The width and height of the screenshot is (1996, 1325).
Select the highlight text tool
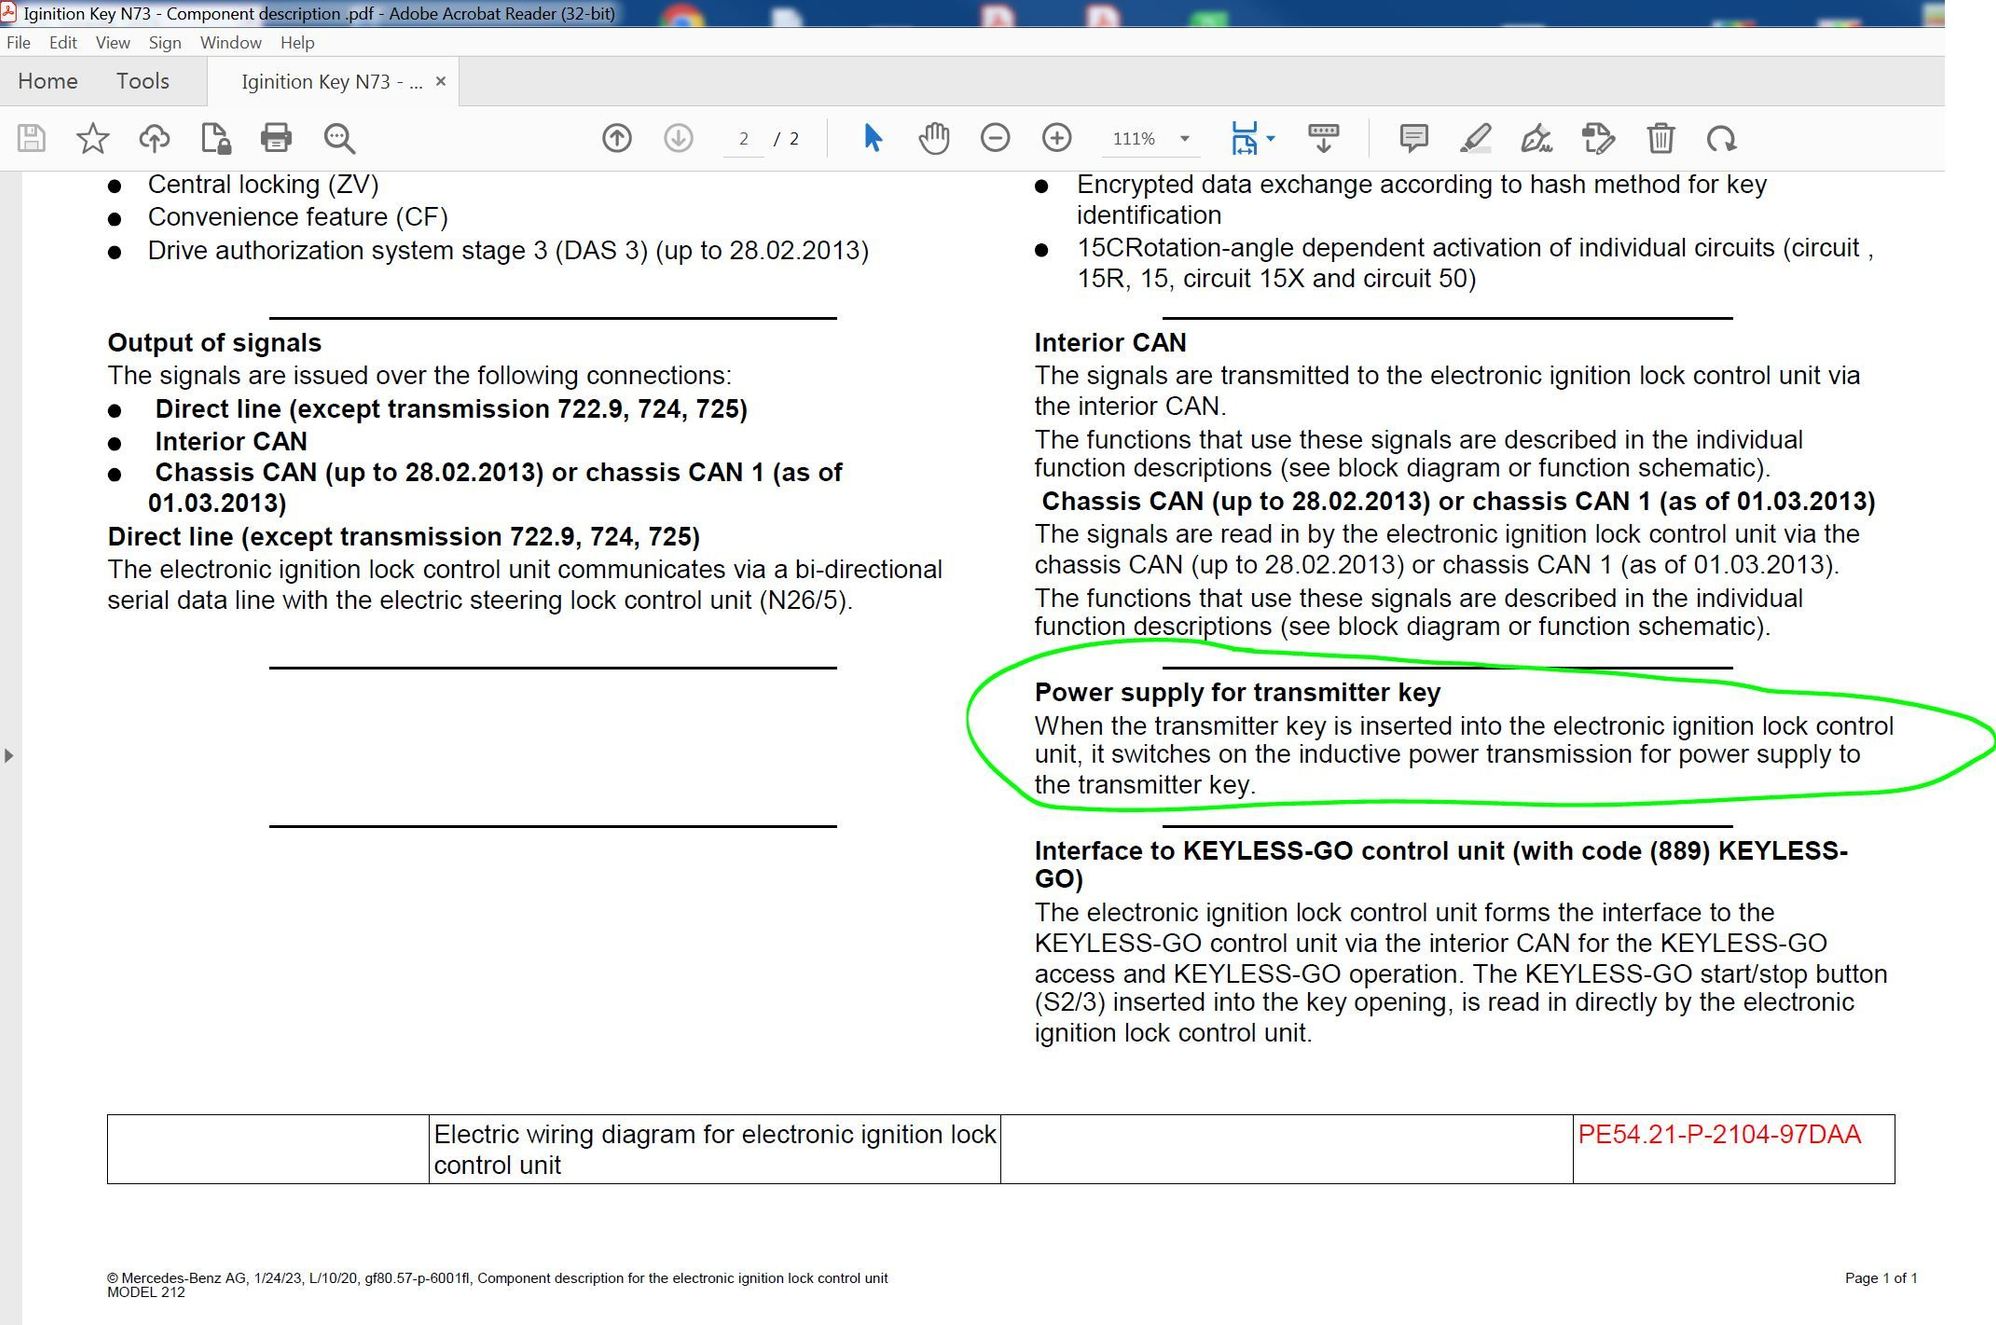(1475, 138)
